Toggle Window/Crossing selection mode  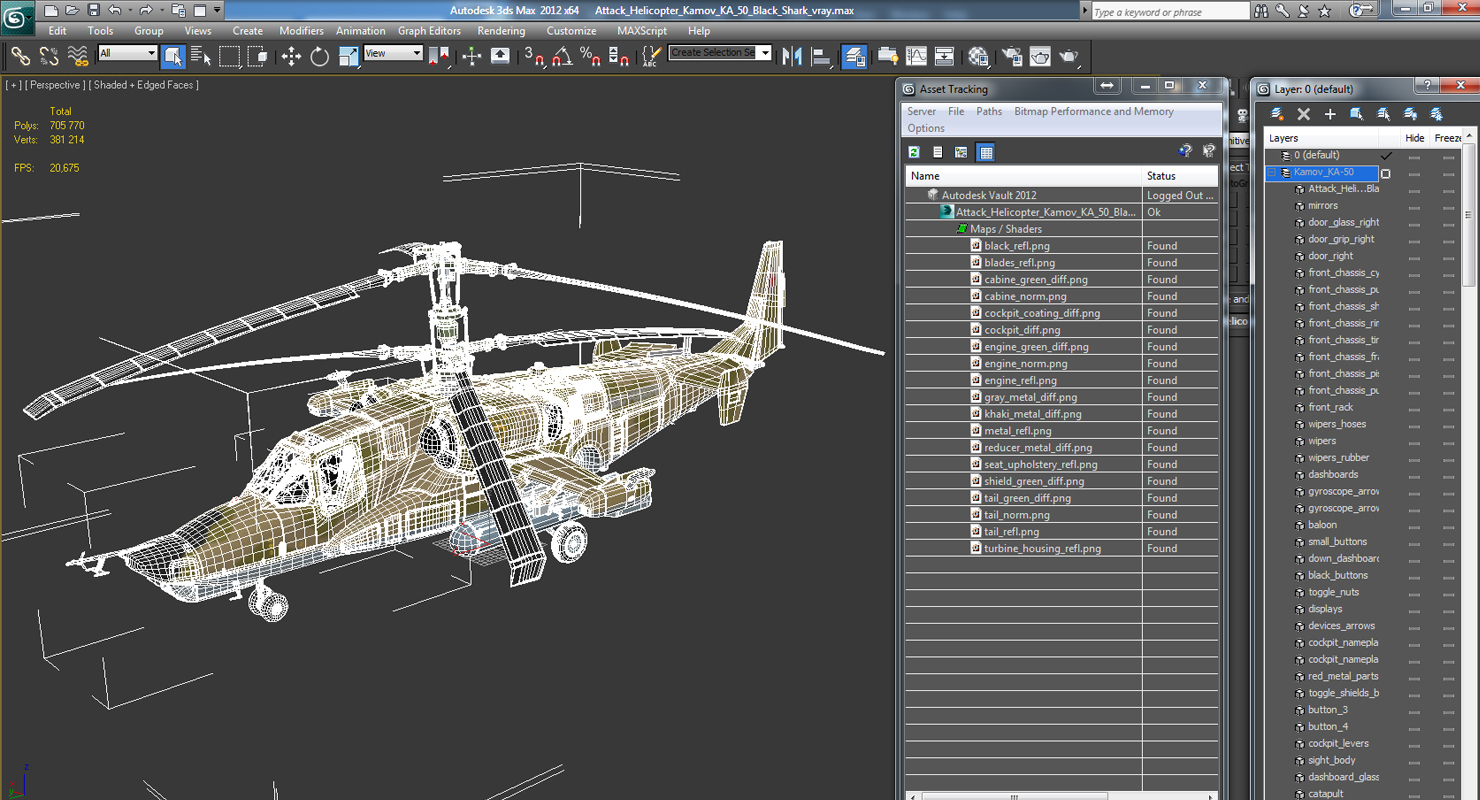(x=258, y=56)
